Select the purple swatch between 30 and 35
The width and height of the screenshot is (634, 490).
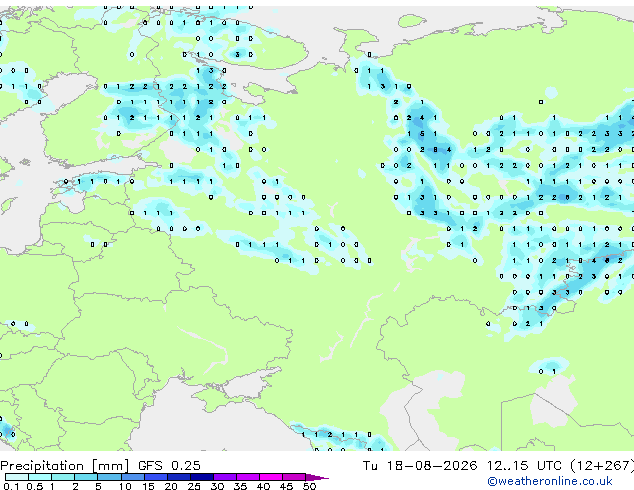coord(225,477)
